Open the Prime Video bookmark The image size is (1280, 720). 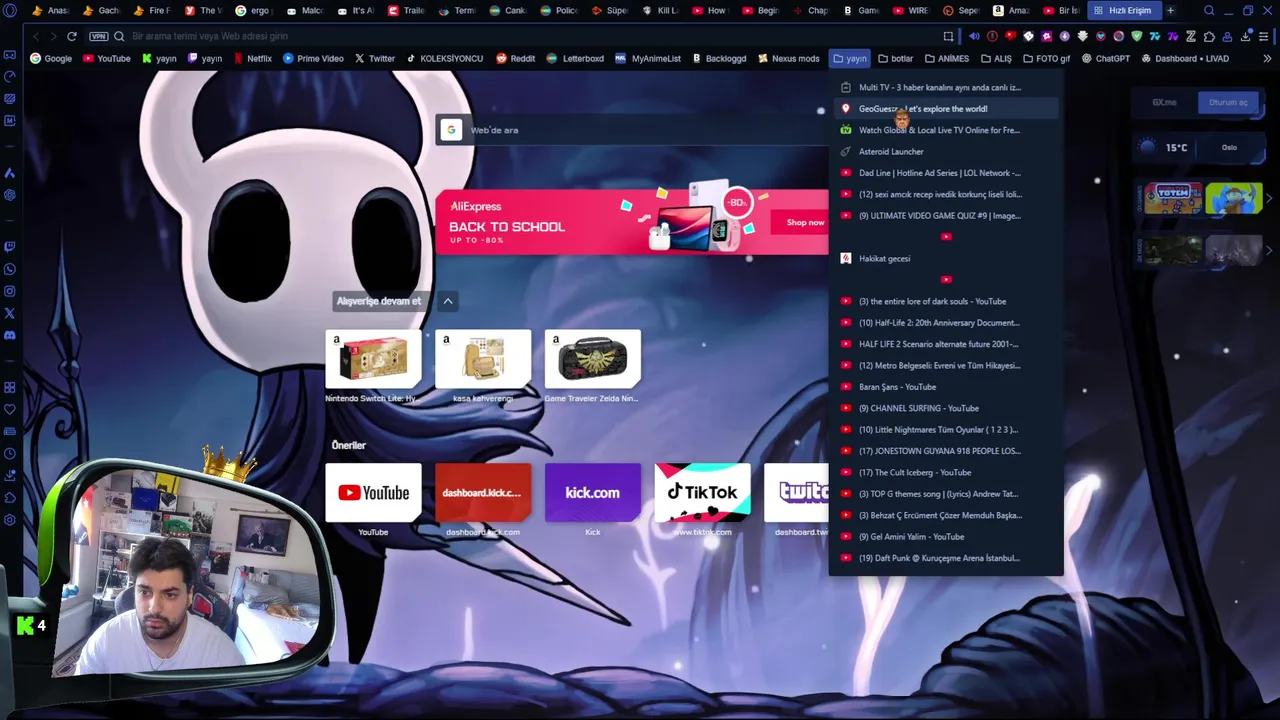(313, 58)
